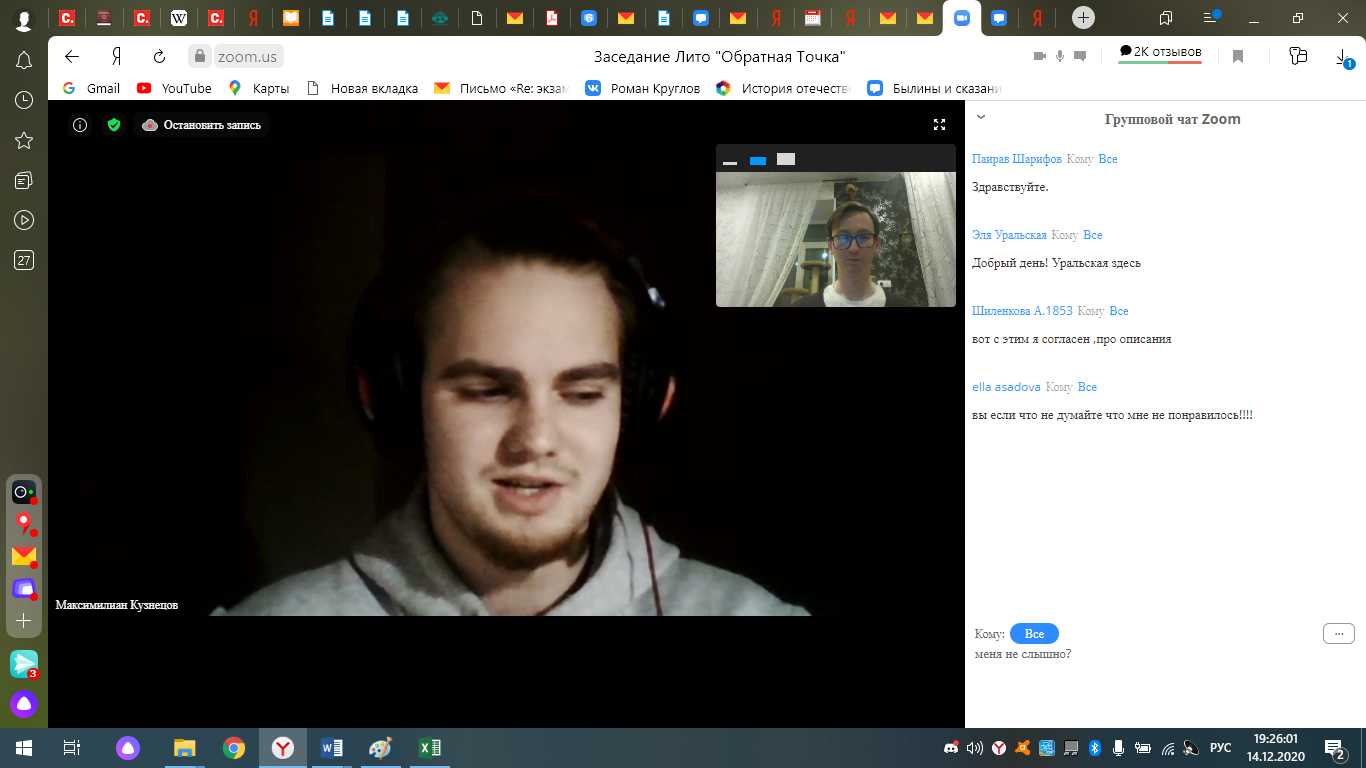Bookmark this page with bookmark icon
Screen dimensions: 1366x768
pyautogui.click(x=1237, y=56)
